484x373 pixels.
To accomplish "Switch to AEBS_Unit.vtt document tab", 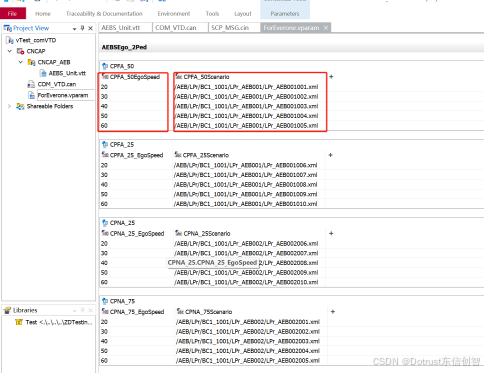I will pos(125,28).
